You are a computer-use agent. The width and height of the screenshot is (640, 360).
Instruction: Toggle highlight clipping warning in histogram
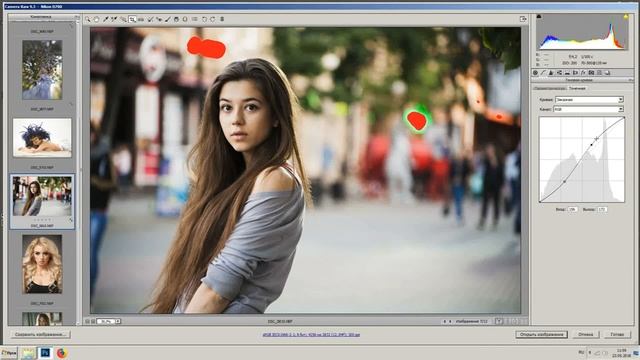(x=626, y=17)
